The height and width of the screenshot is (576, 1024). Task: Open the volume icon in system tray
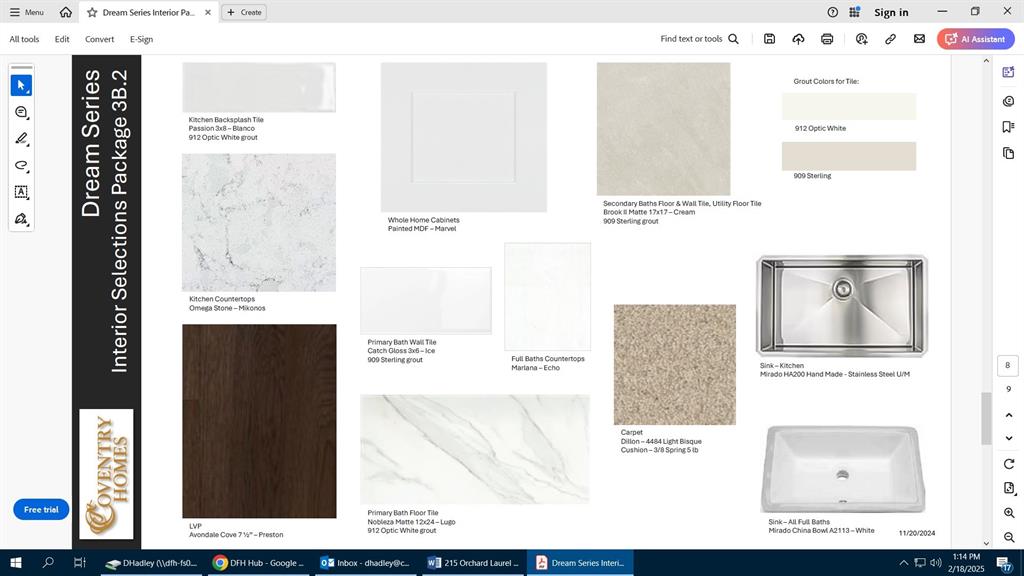935,562
